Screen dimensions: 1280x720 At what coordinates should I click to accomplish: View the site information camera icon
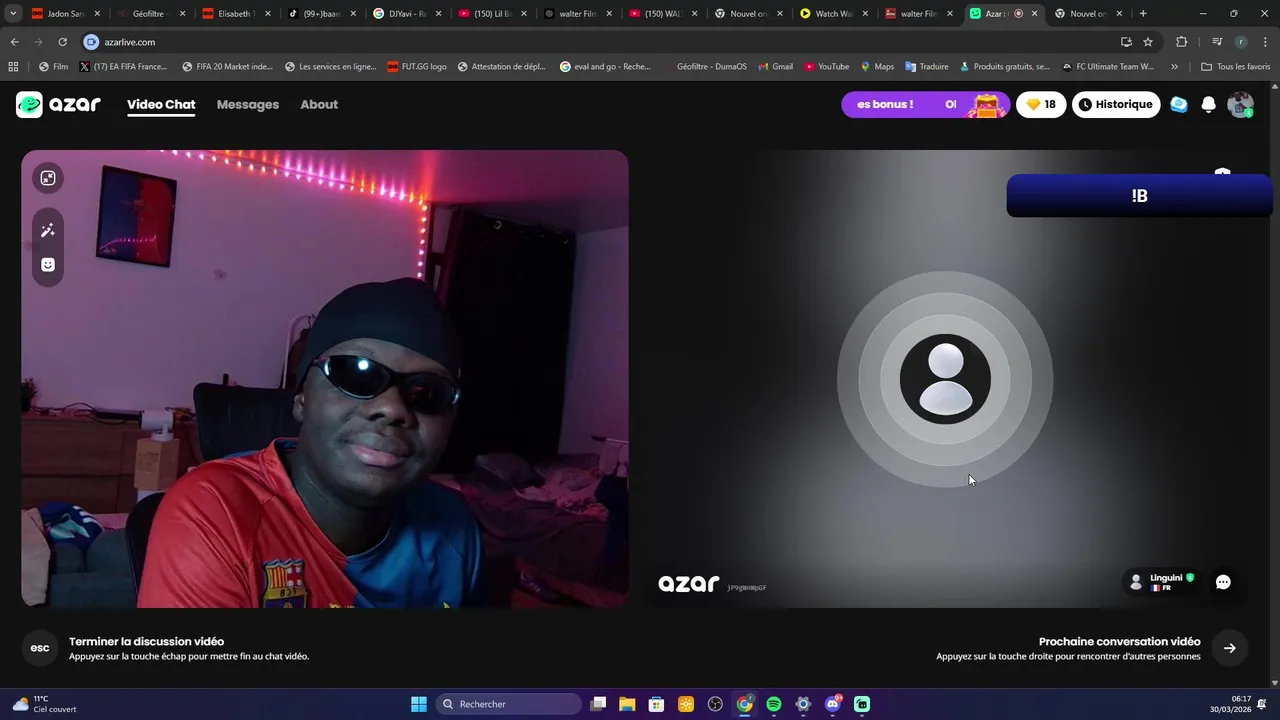91,42
